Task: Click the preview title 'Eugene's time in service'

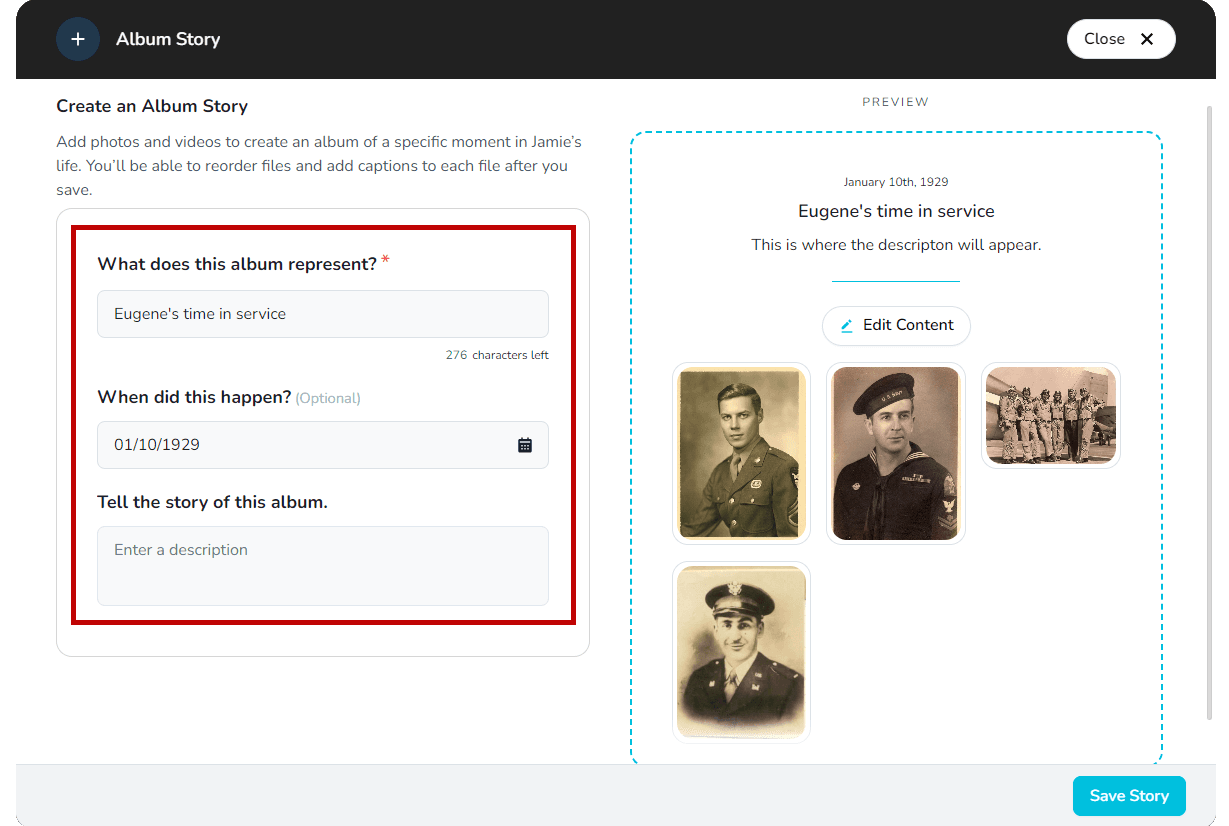Action: point(896,211)
